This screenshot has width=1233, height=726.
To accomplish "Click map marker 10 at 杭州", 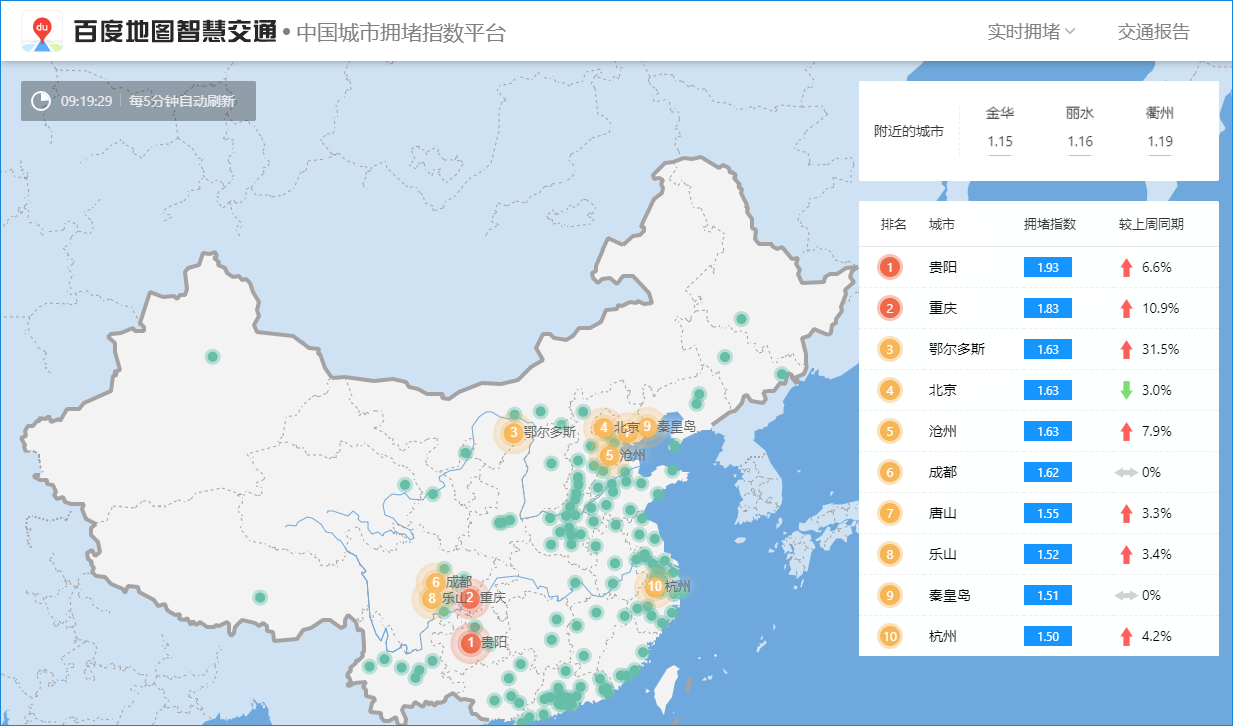I will click(x=655, y=587).
